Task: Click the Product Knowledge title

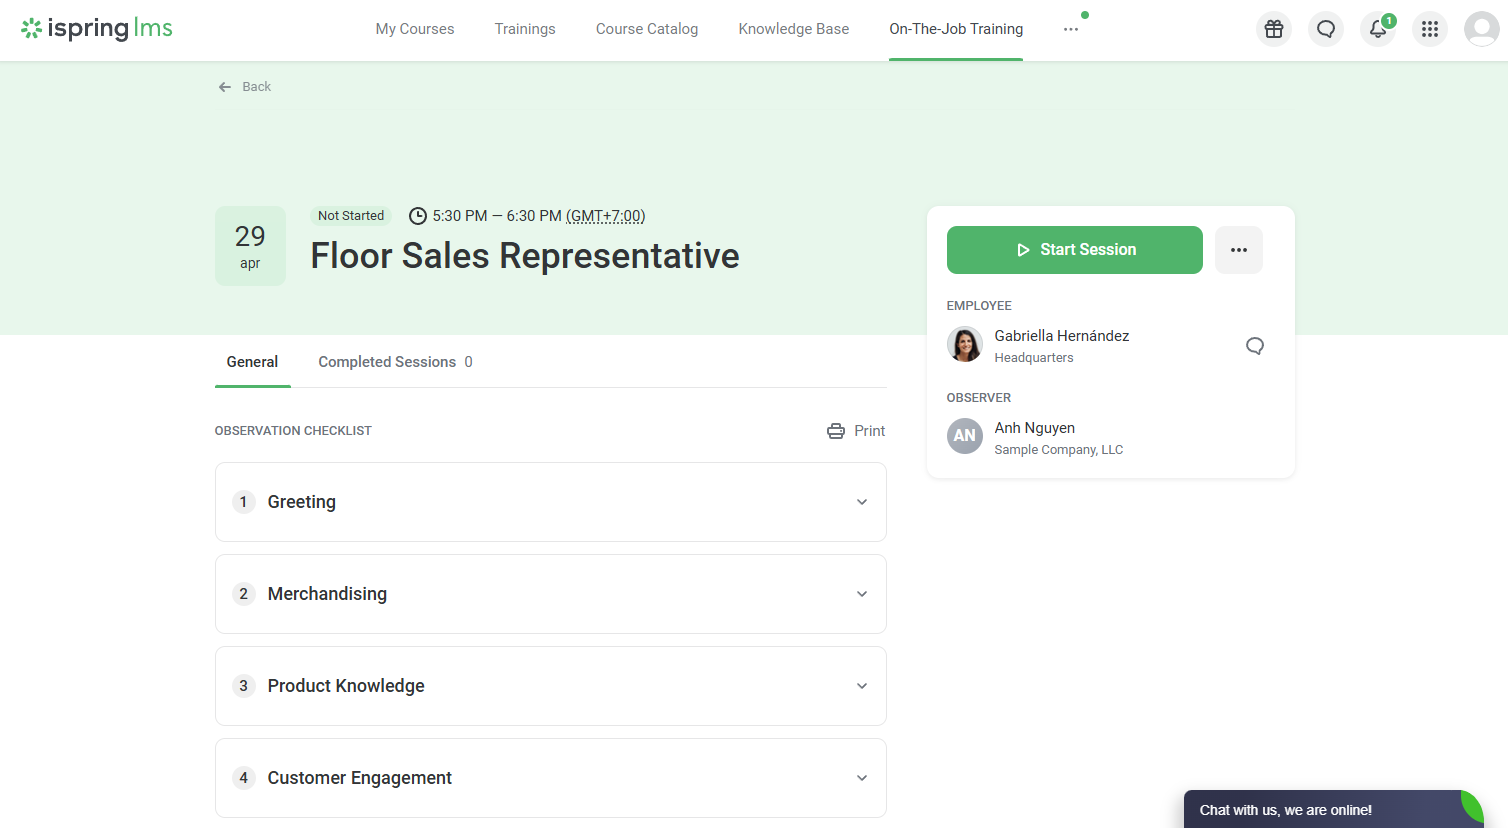Action: tap(346, 686)
